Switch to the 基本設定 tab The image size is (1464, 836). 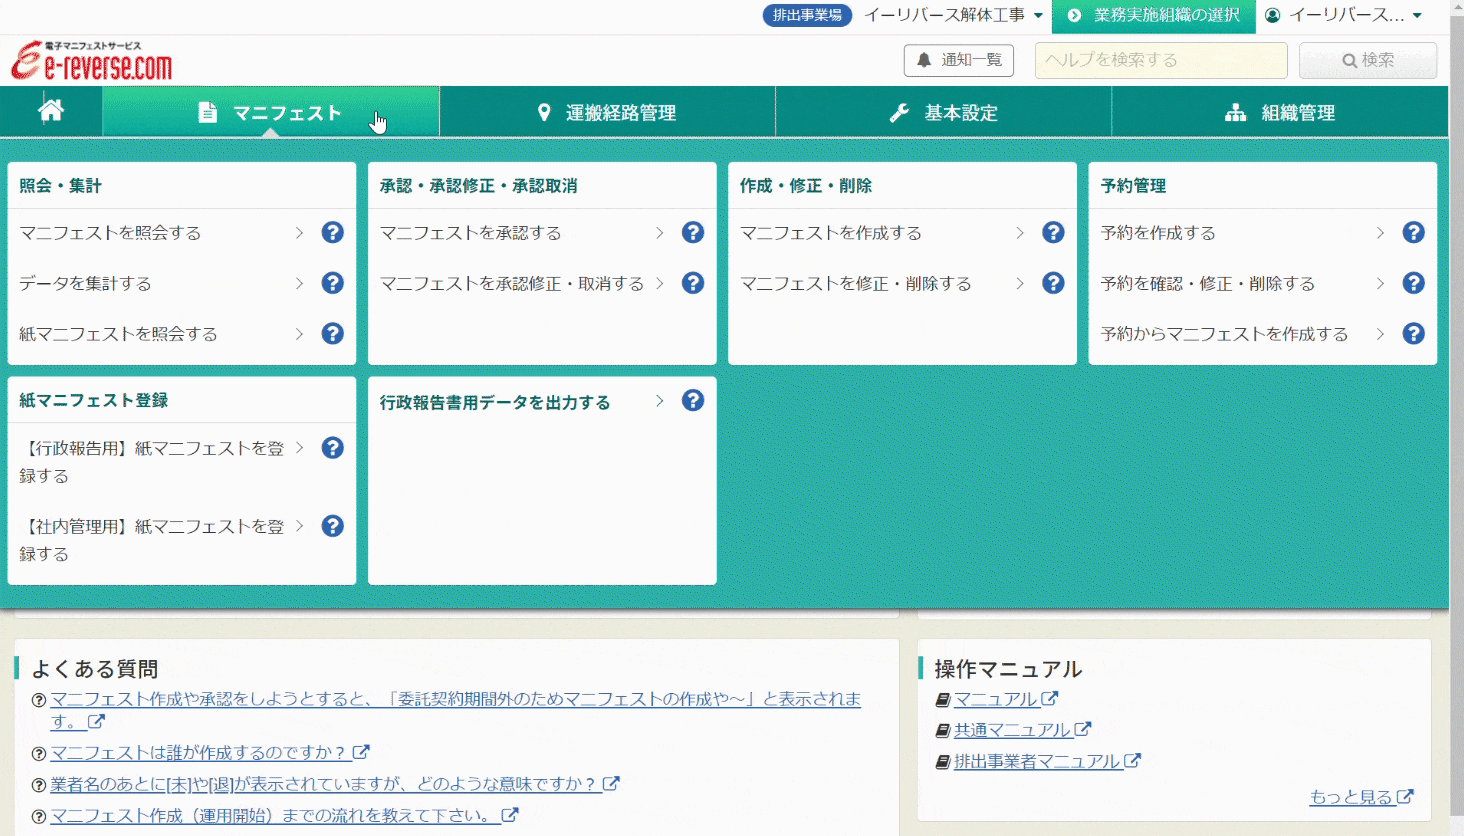(x=943, y=112)
